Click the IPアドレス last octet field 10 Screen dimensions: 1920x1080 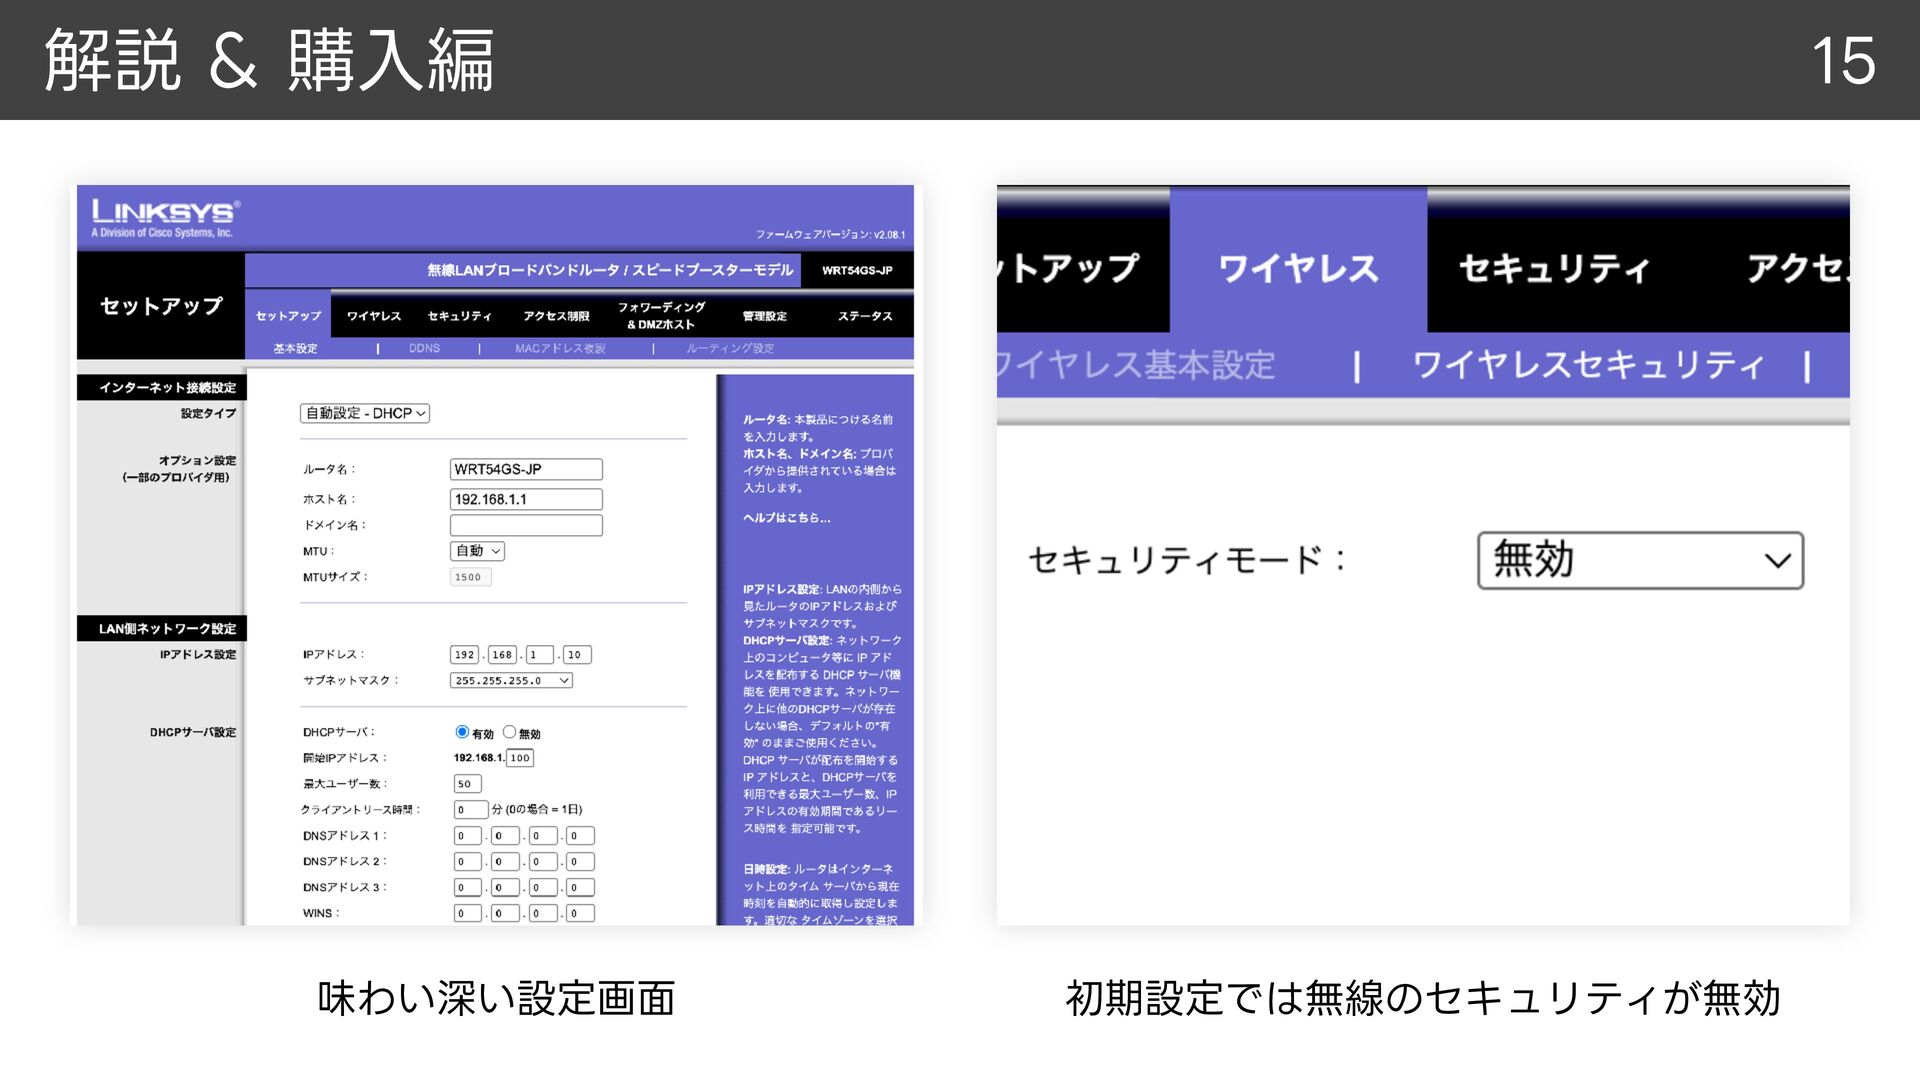[577, 655]
